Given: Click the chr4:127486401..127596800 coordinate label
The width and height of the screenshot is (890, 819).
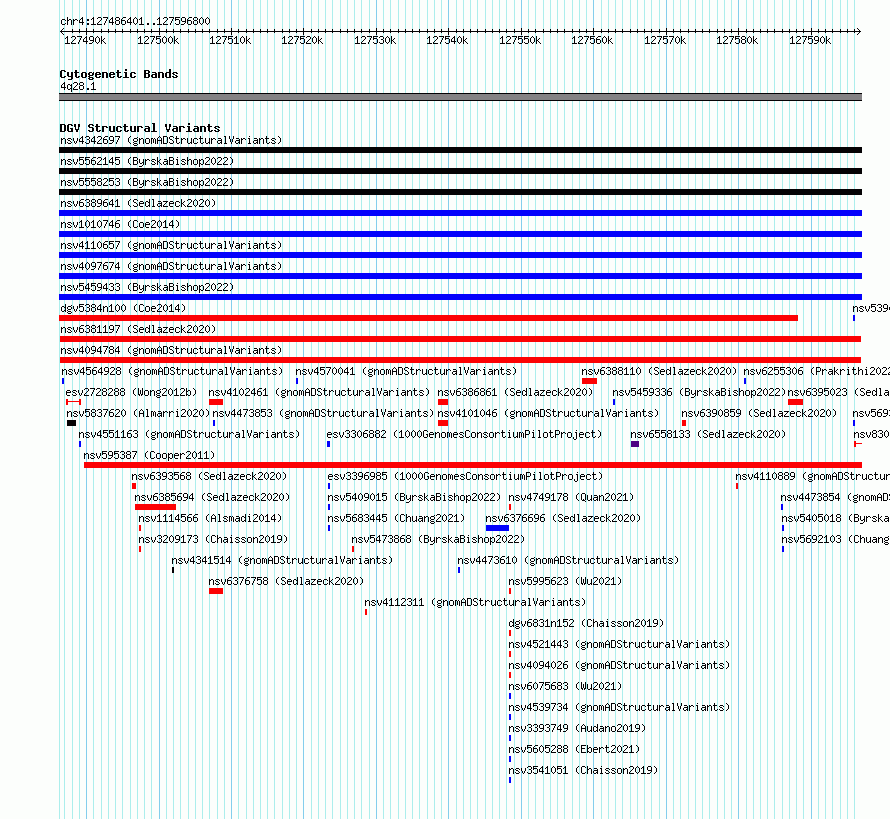Looking at the screenshot, I should (x=135, y=21).
